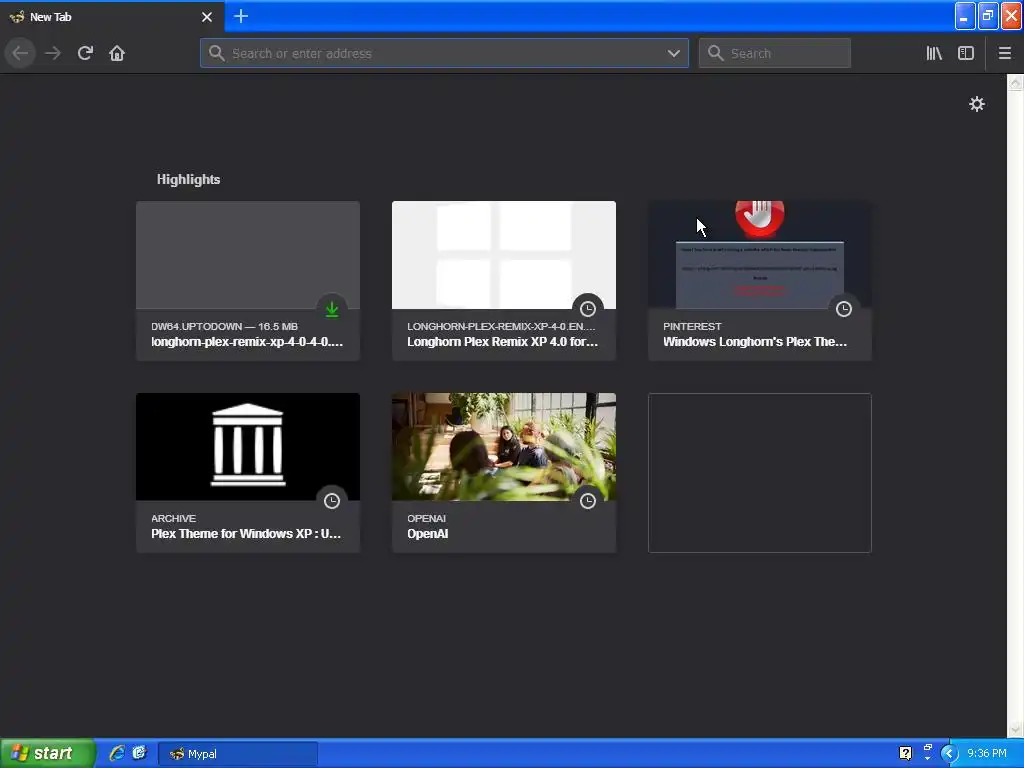The image size is (1024, 768).
Task: Click the page scrollbar up arrow
Action: (x=1015, y=82)
